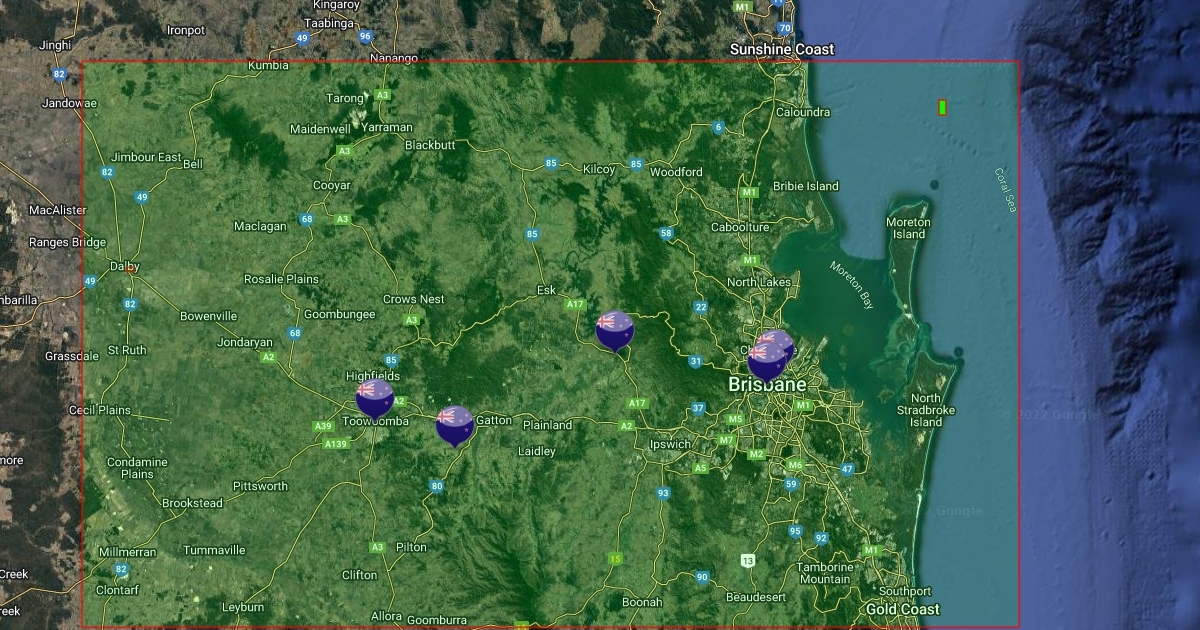Open the flag pin southeast of Esk
This screenshot has width=1200, height=630.
point(614,329)
